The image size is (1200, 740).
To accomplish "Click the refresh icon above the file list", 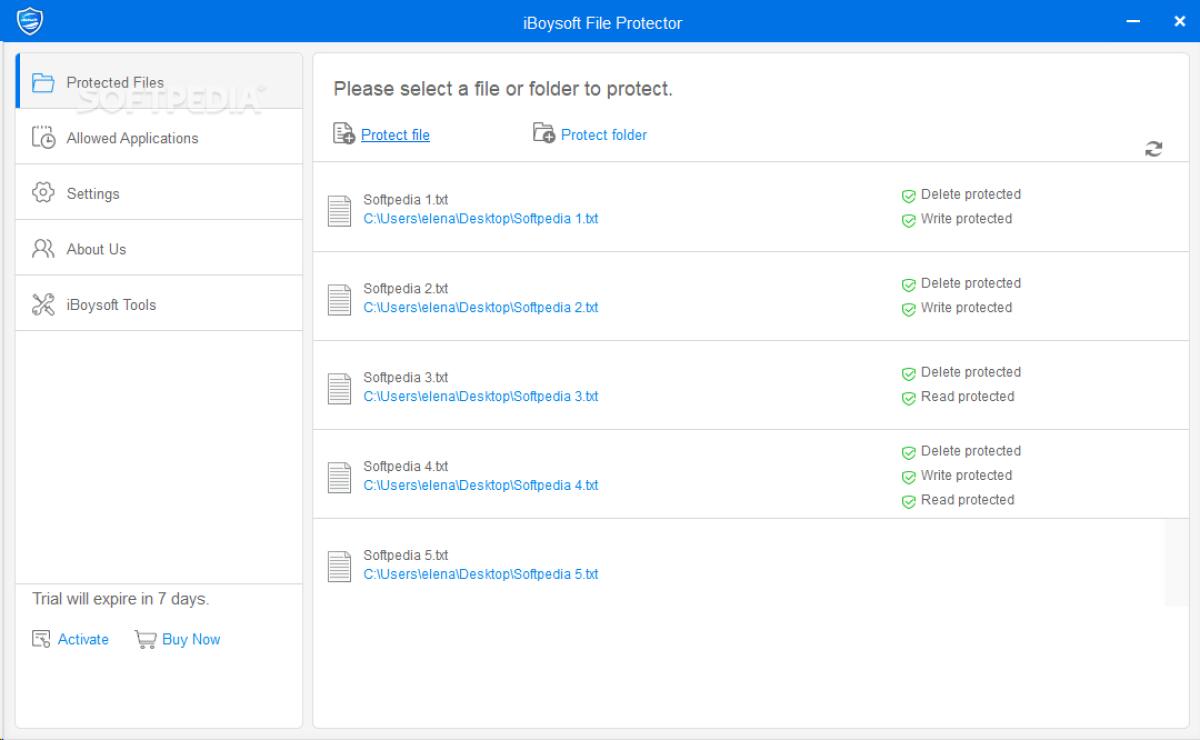I will [1154, 149].
